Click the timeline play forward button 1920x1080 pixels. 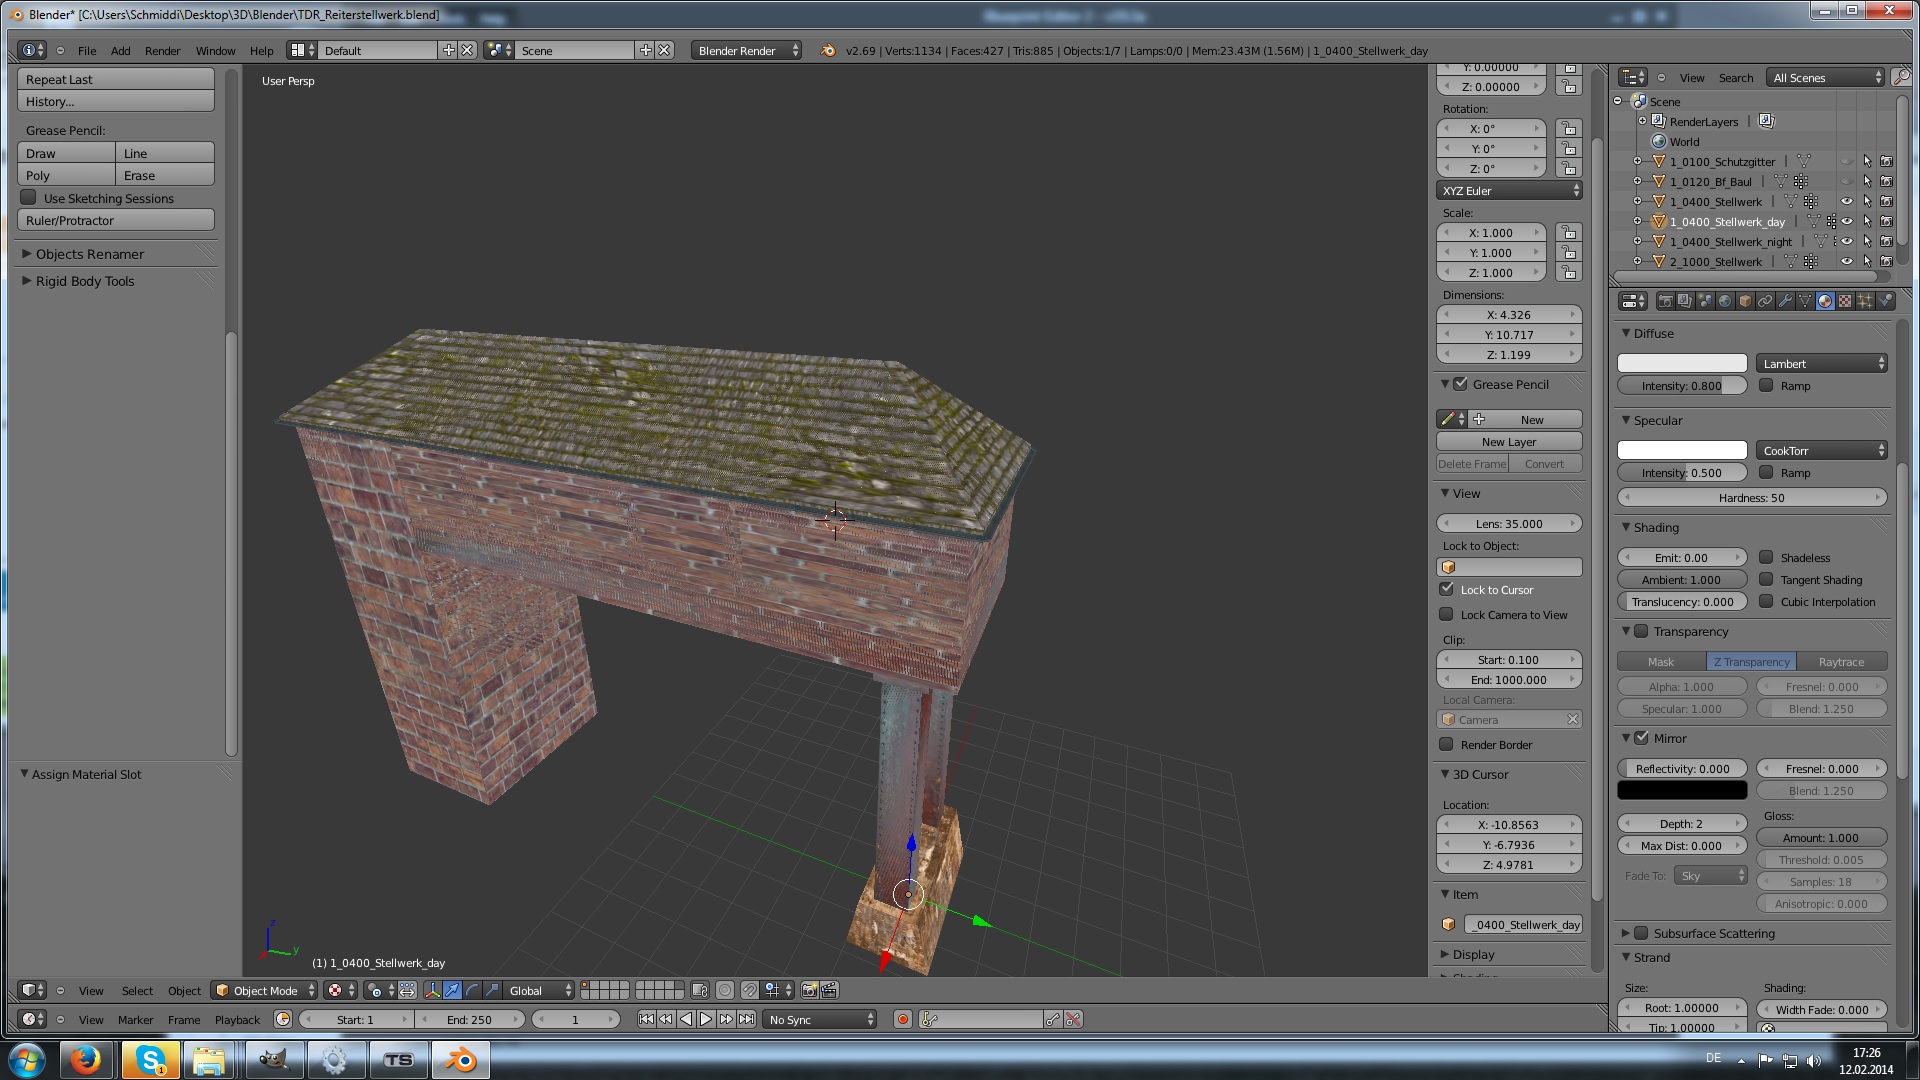706,1019
